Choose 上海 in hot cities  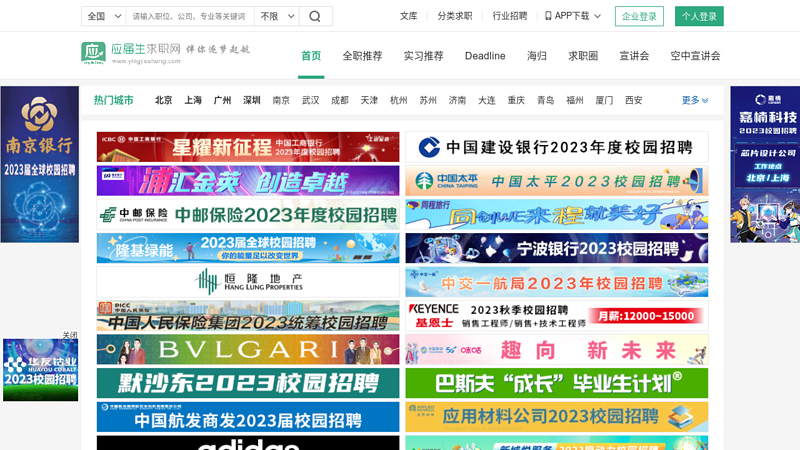coord(193,100)
